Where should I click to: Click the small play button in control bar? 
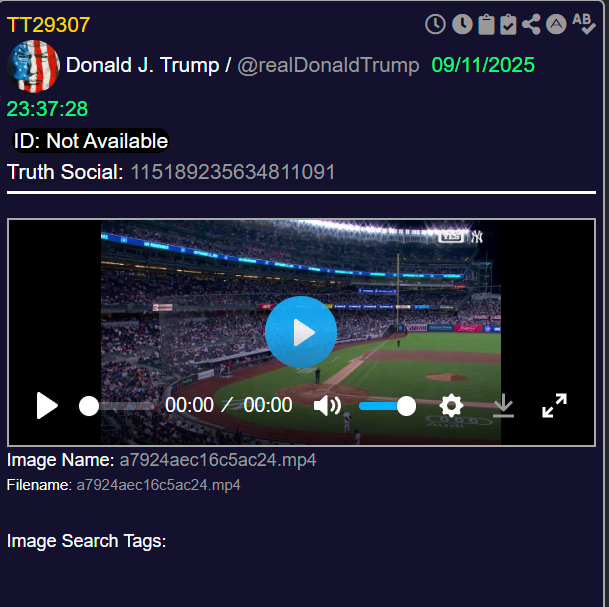click(47, 406)
